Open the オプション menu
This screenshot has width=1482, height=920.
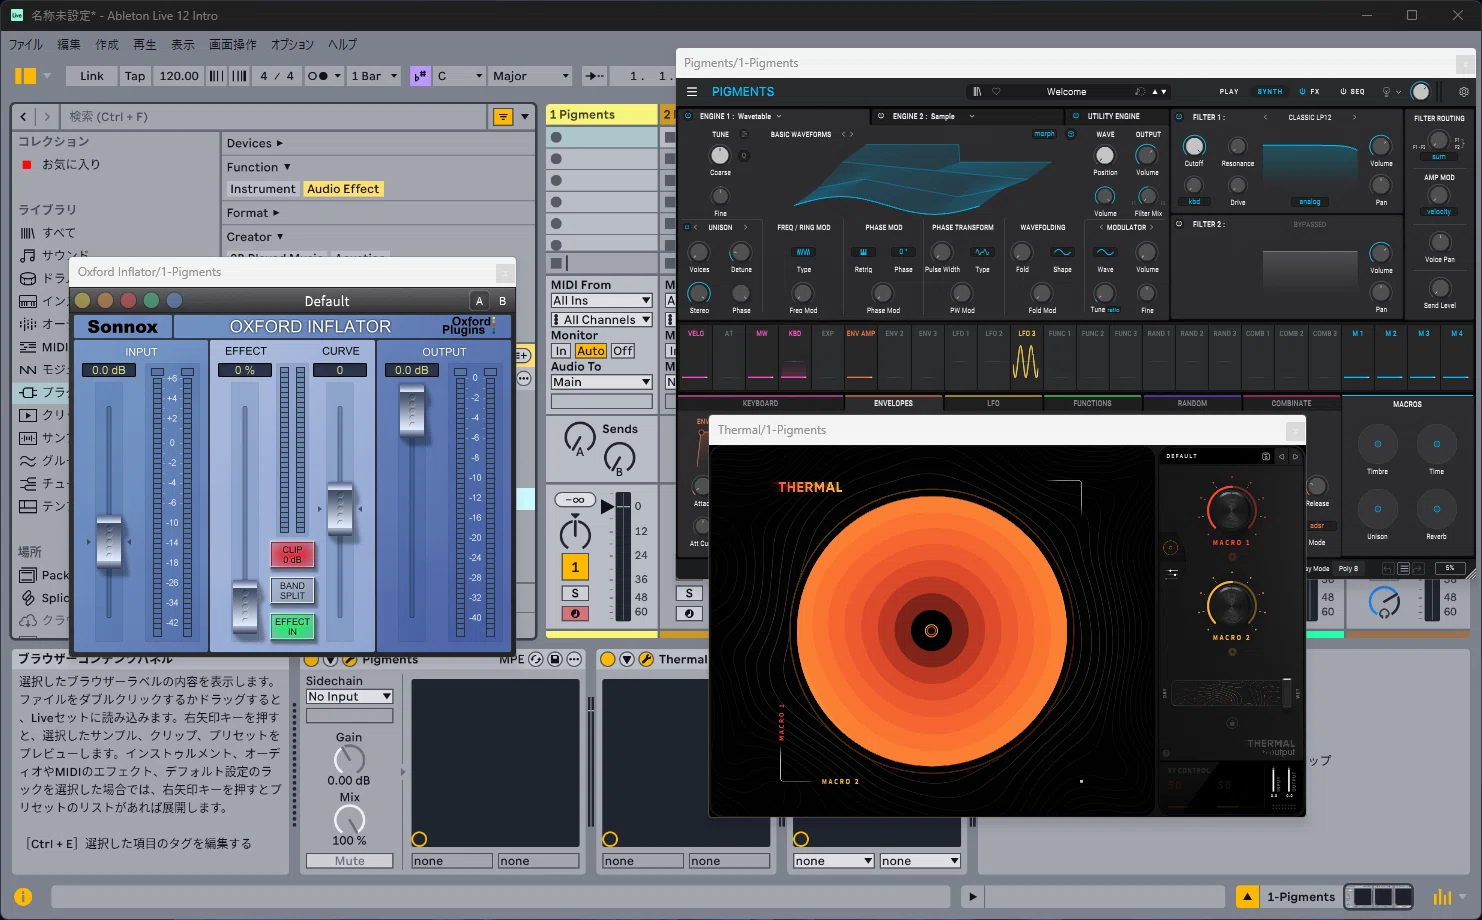coord(292,44)
